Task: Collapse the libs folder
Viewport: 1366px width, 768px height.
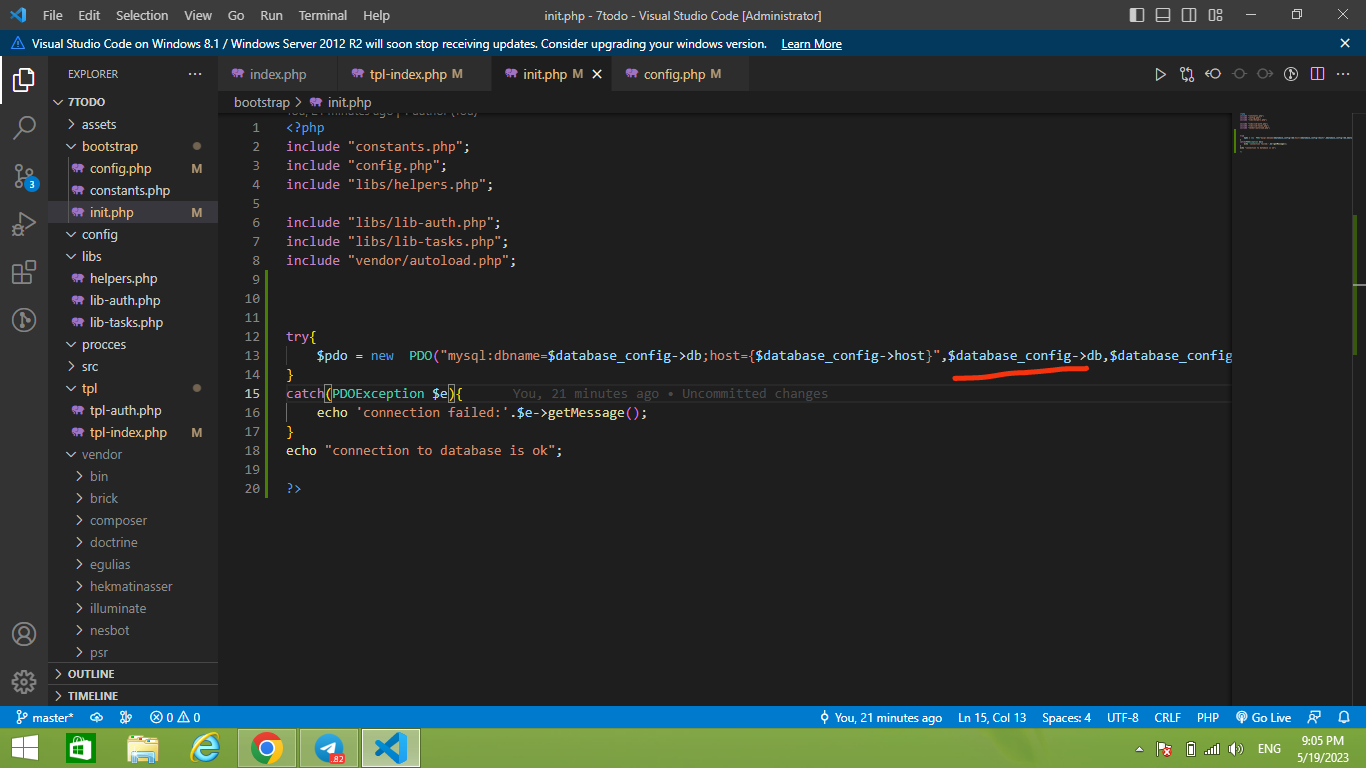Action: (133, 256)
